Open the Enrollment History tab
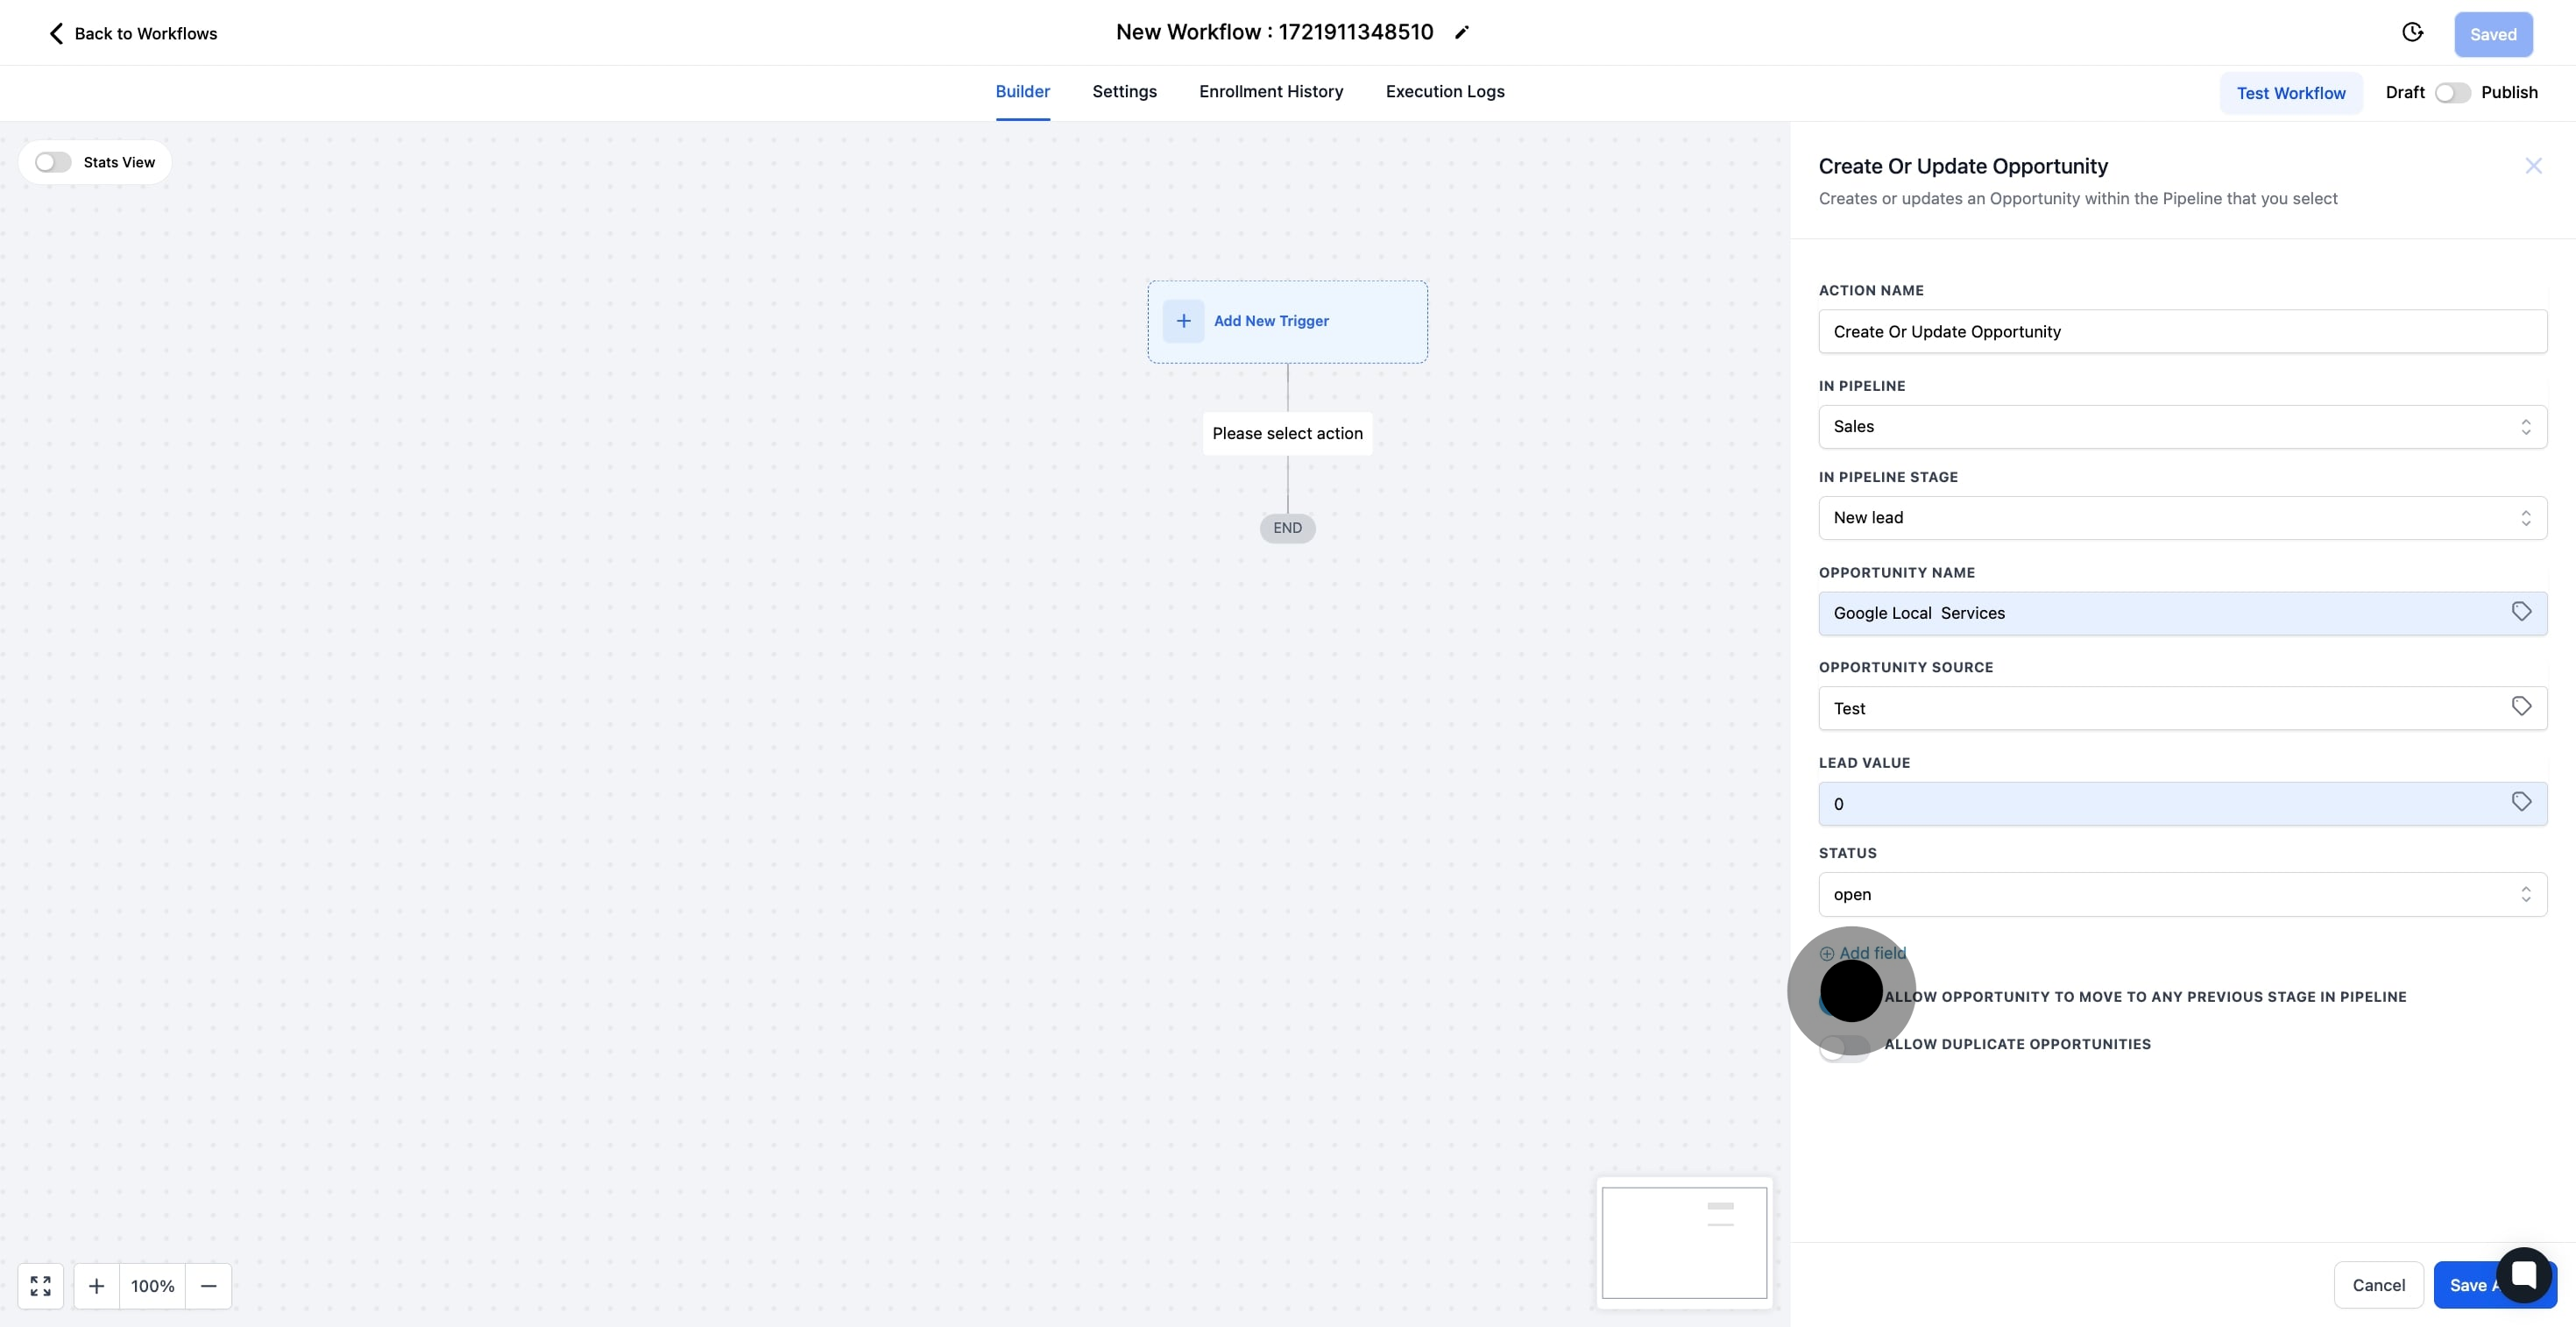This screenshot has height=1327, width=2576. [x=1271, y=92]
